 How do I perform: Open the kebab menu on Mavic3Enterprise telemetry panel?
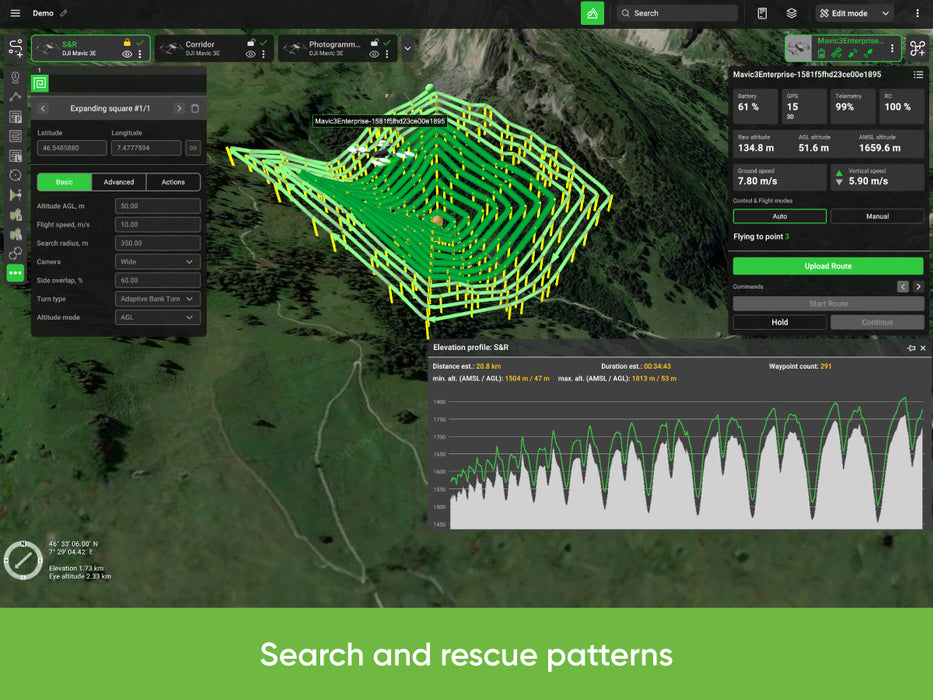pyautogui.click(x=919, y=75)
